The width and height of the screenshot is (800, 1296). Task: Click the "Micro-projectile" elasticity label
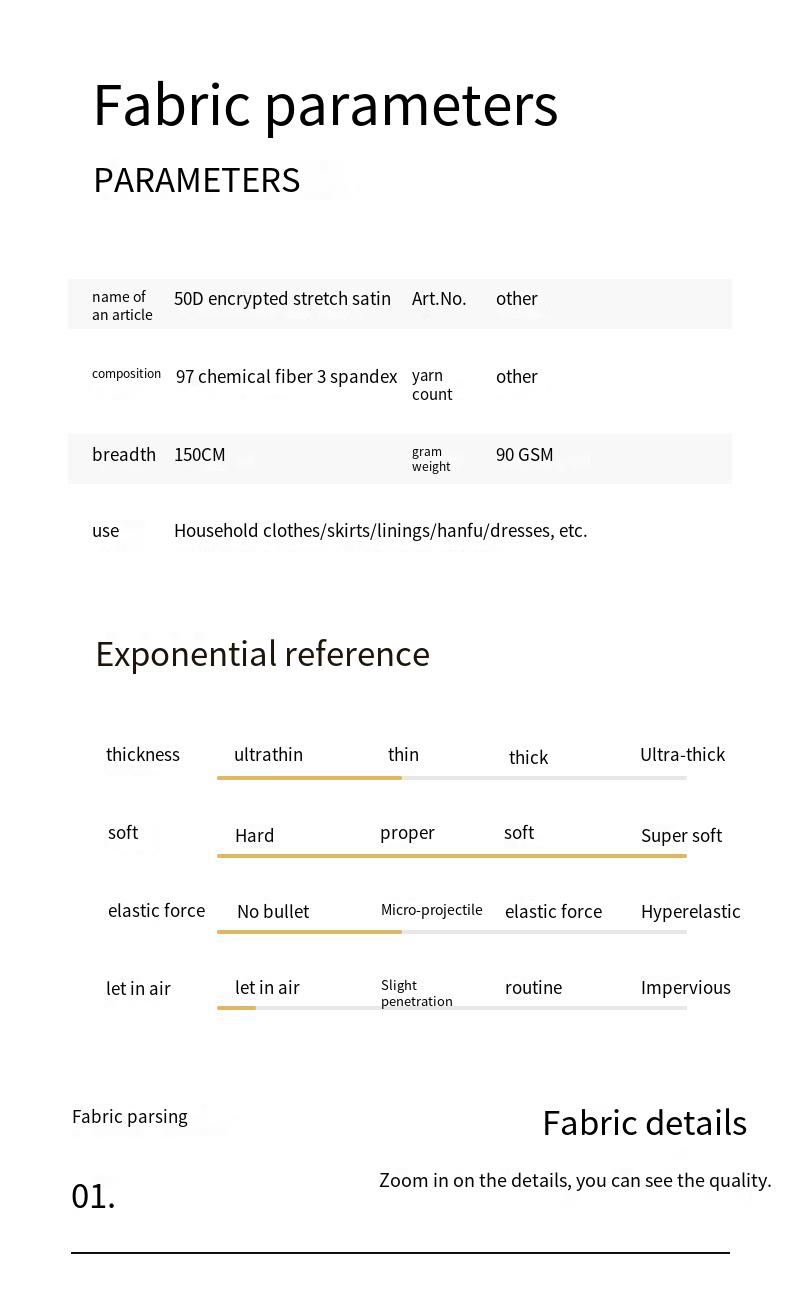431,910
